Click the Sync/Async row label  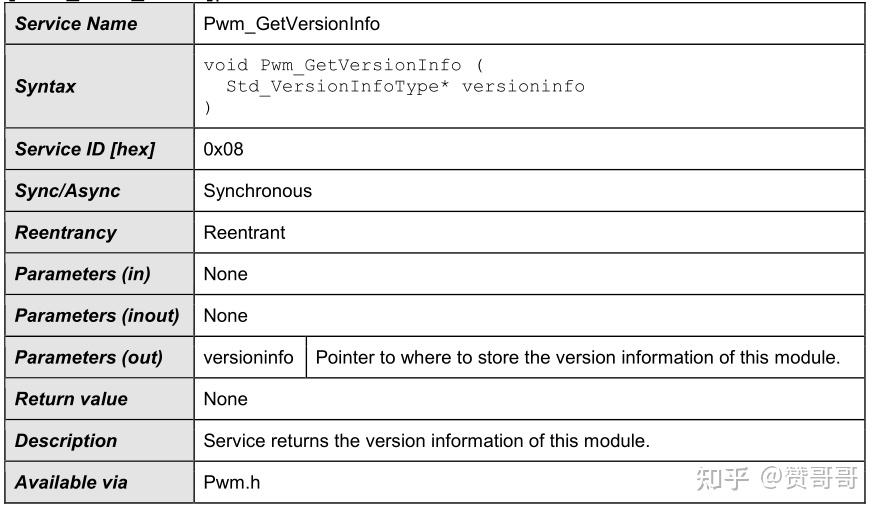point(67,191)
